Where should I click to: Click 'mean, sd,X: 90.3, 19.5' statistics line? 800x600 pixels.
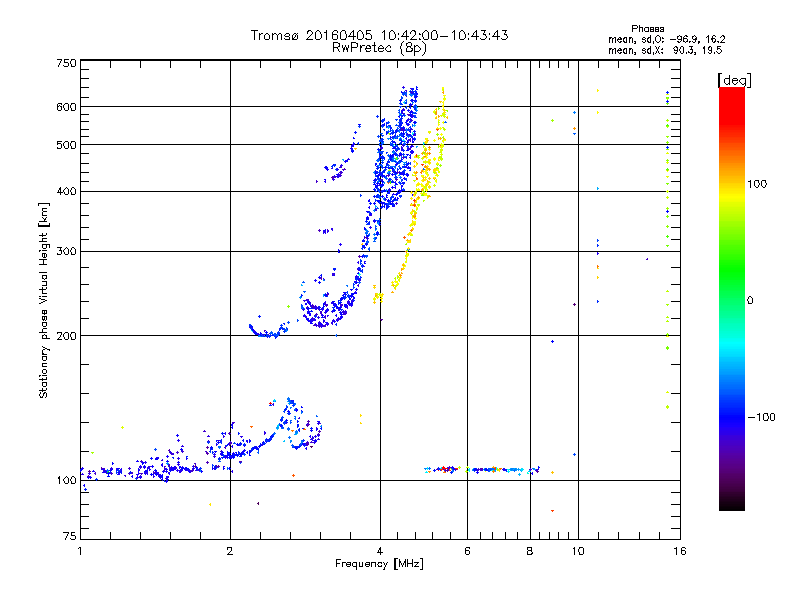coord(665,50)
